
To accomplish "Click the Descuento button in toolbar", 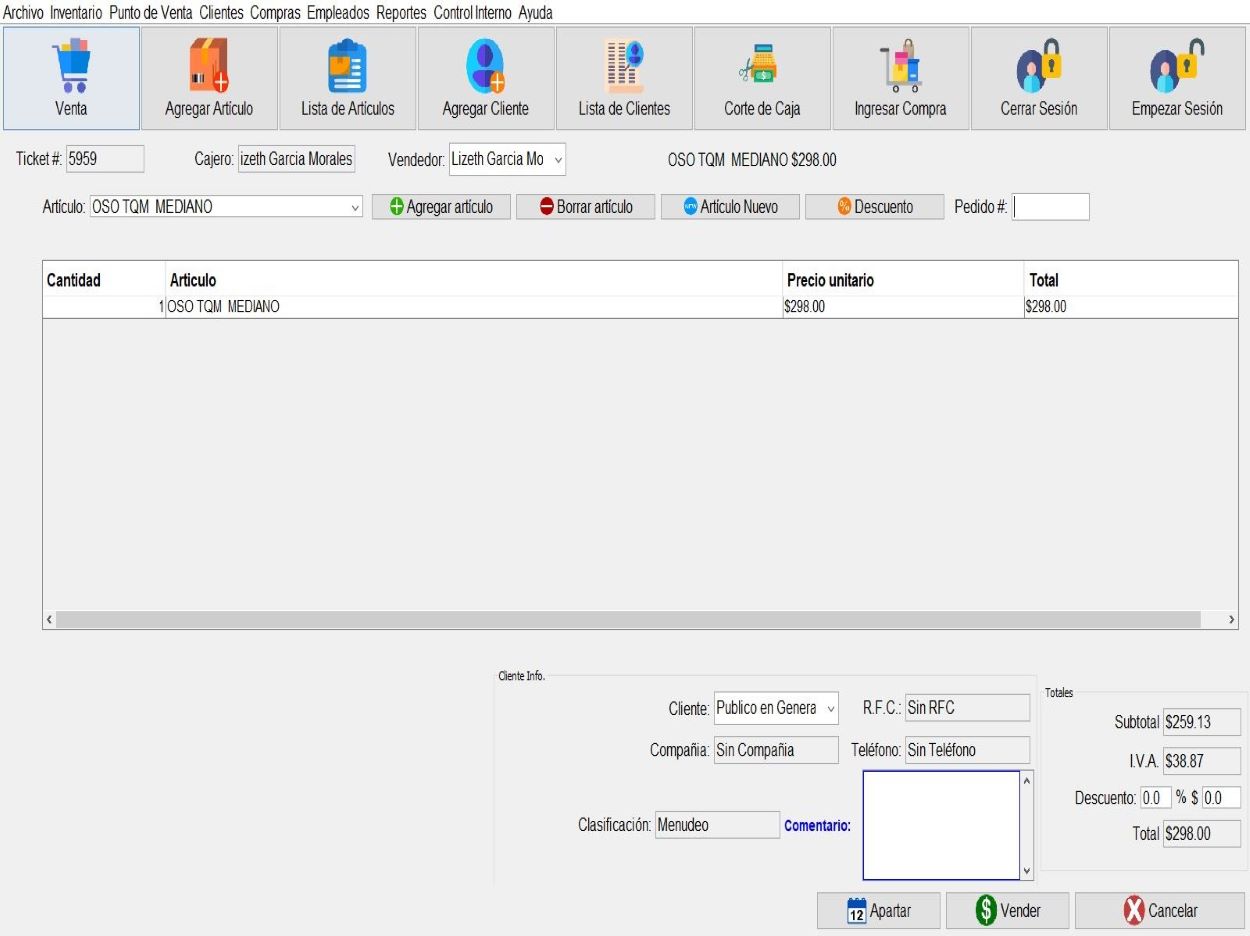I will click(x=874, y=207).
